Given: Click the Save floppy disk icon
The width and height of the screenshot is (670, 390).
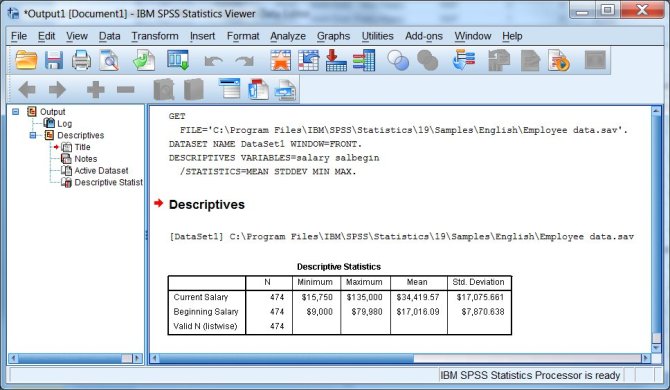Looking at the screenshot, I should coord(54,60).
